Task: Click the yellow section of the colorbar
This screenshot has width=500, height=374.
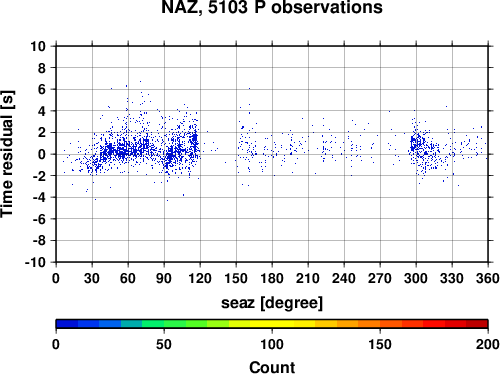Action: tap(272, 324)
